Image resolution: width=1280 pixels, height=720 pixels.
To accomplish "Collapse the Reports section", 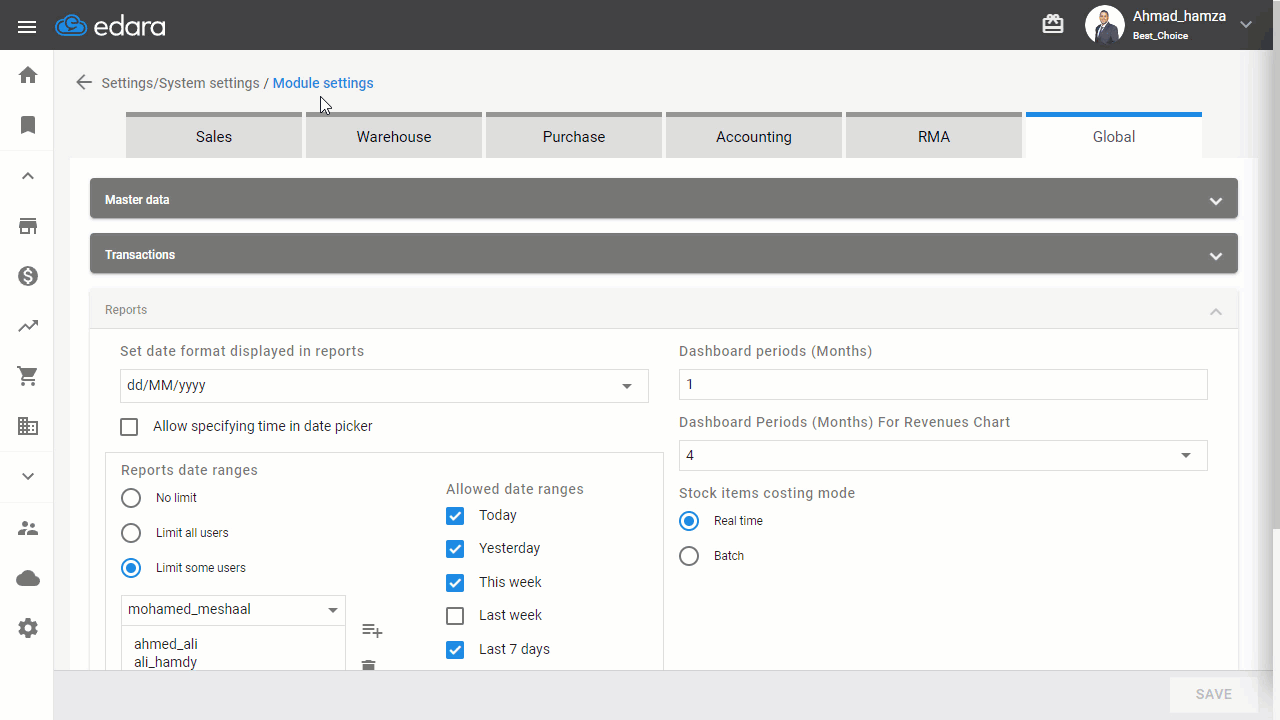I will tap(664, 310).
